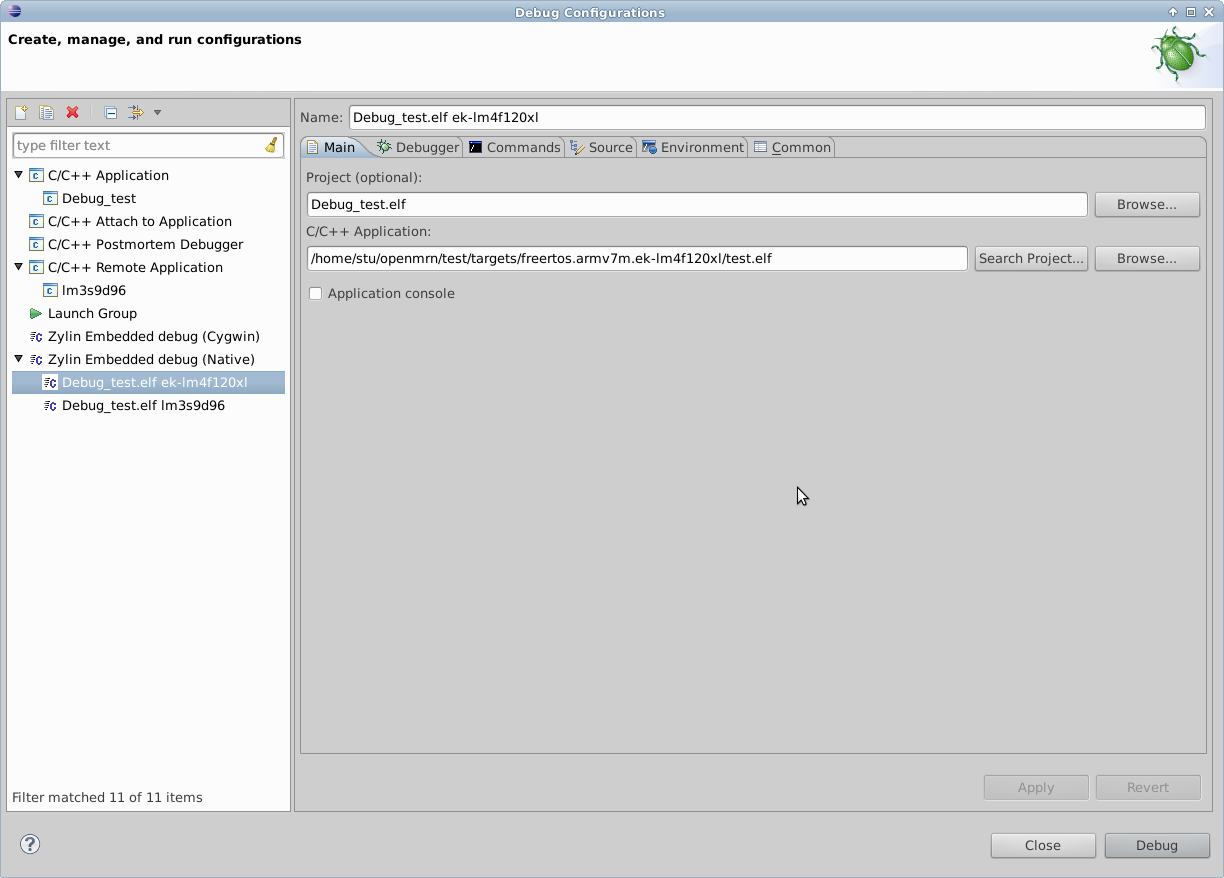Delete selected configuration with red X
Screen dimensions: 1224x878
(x=72, y=113)
